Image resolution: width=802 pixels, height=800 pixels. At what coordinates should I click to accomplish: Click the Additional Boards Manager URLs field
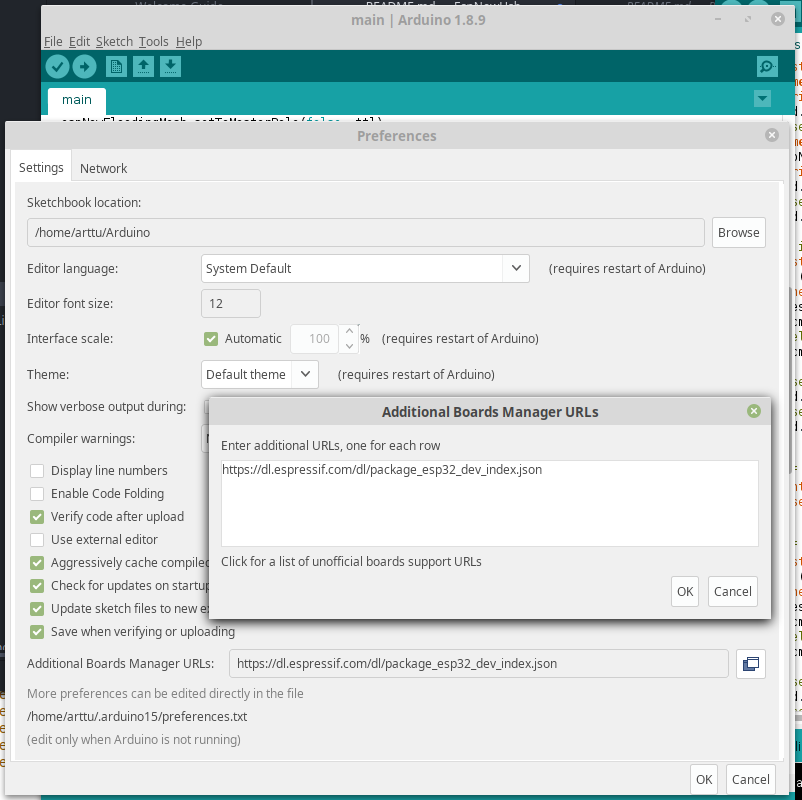coord(479,663)
